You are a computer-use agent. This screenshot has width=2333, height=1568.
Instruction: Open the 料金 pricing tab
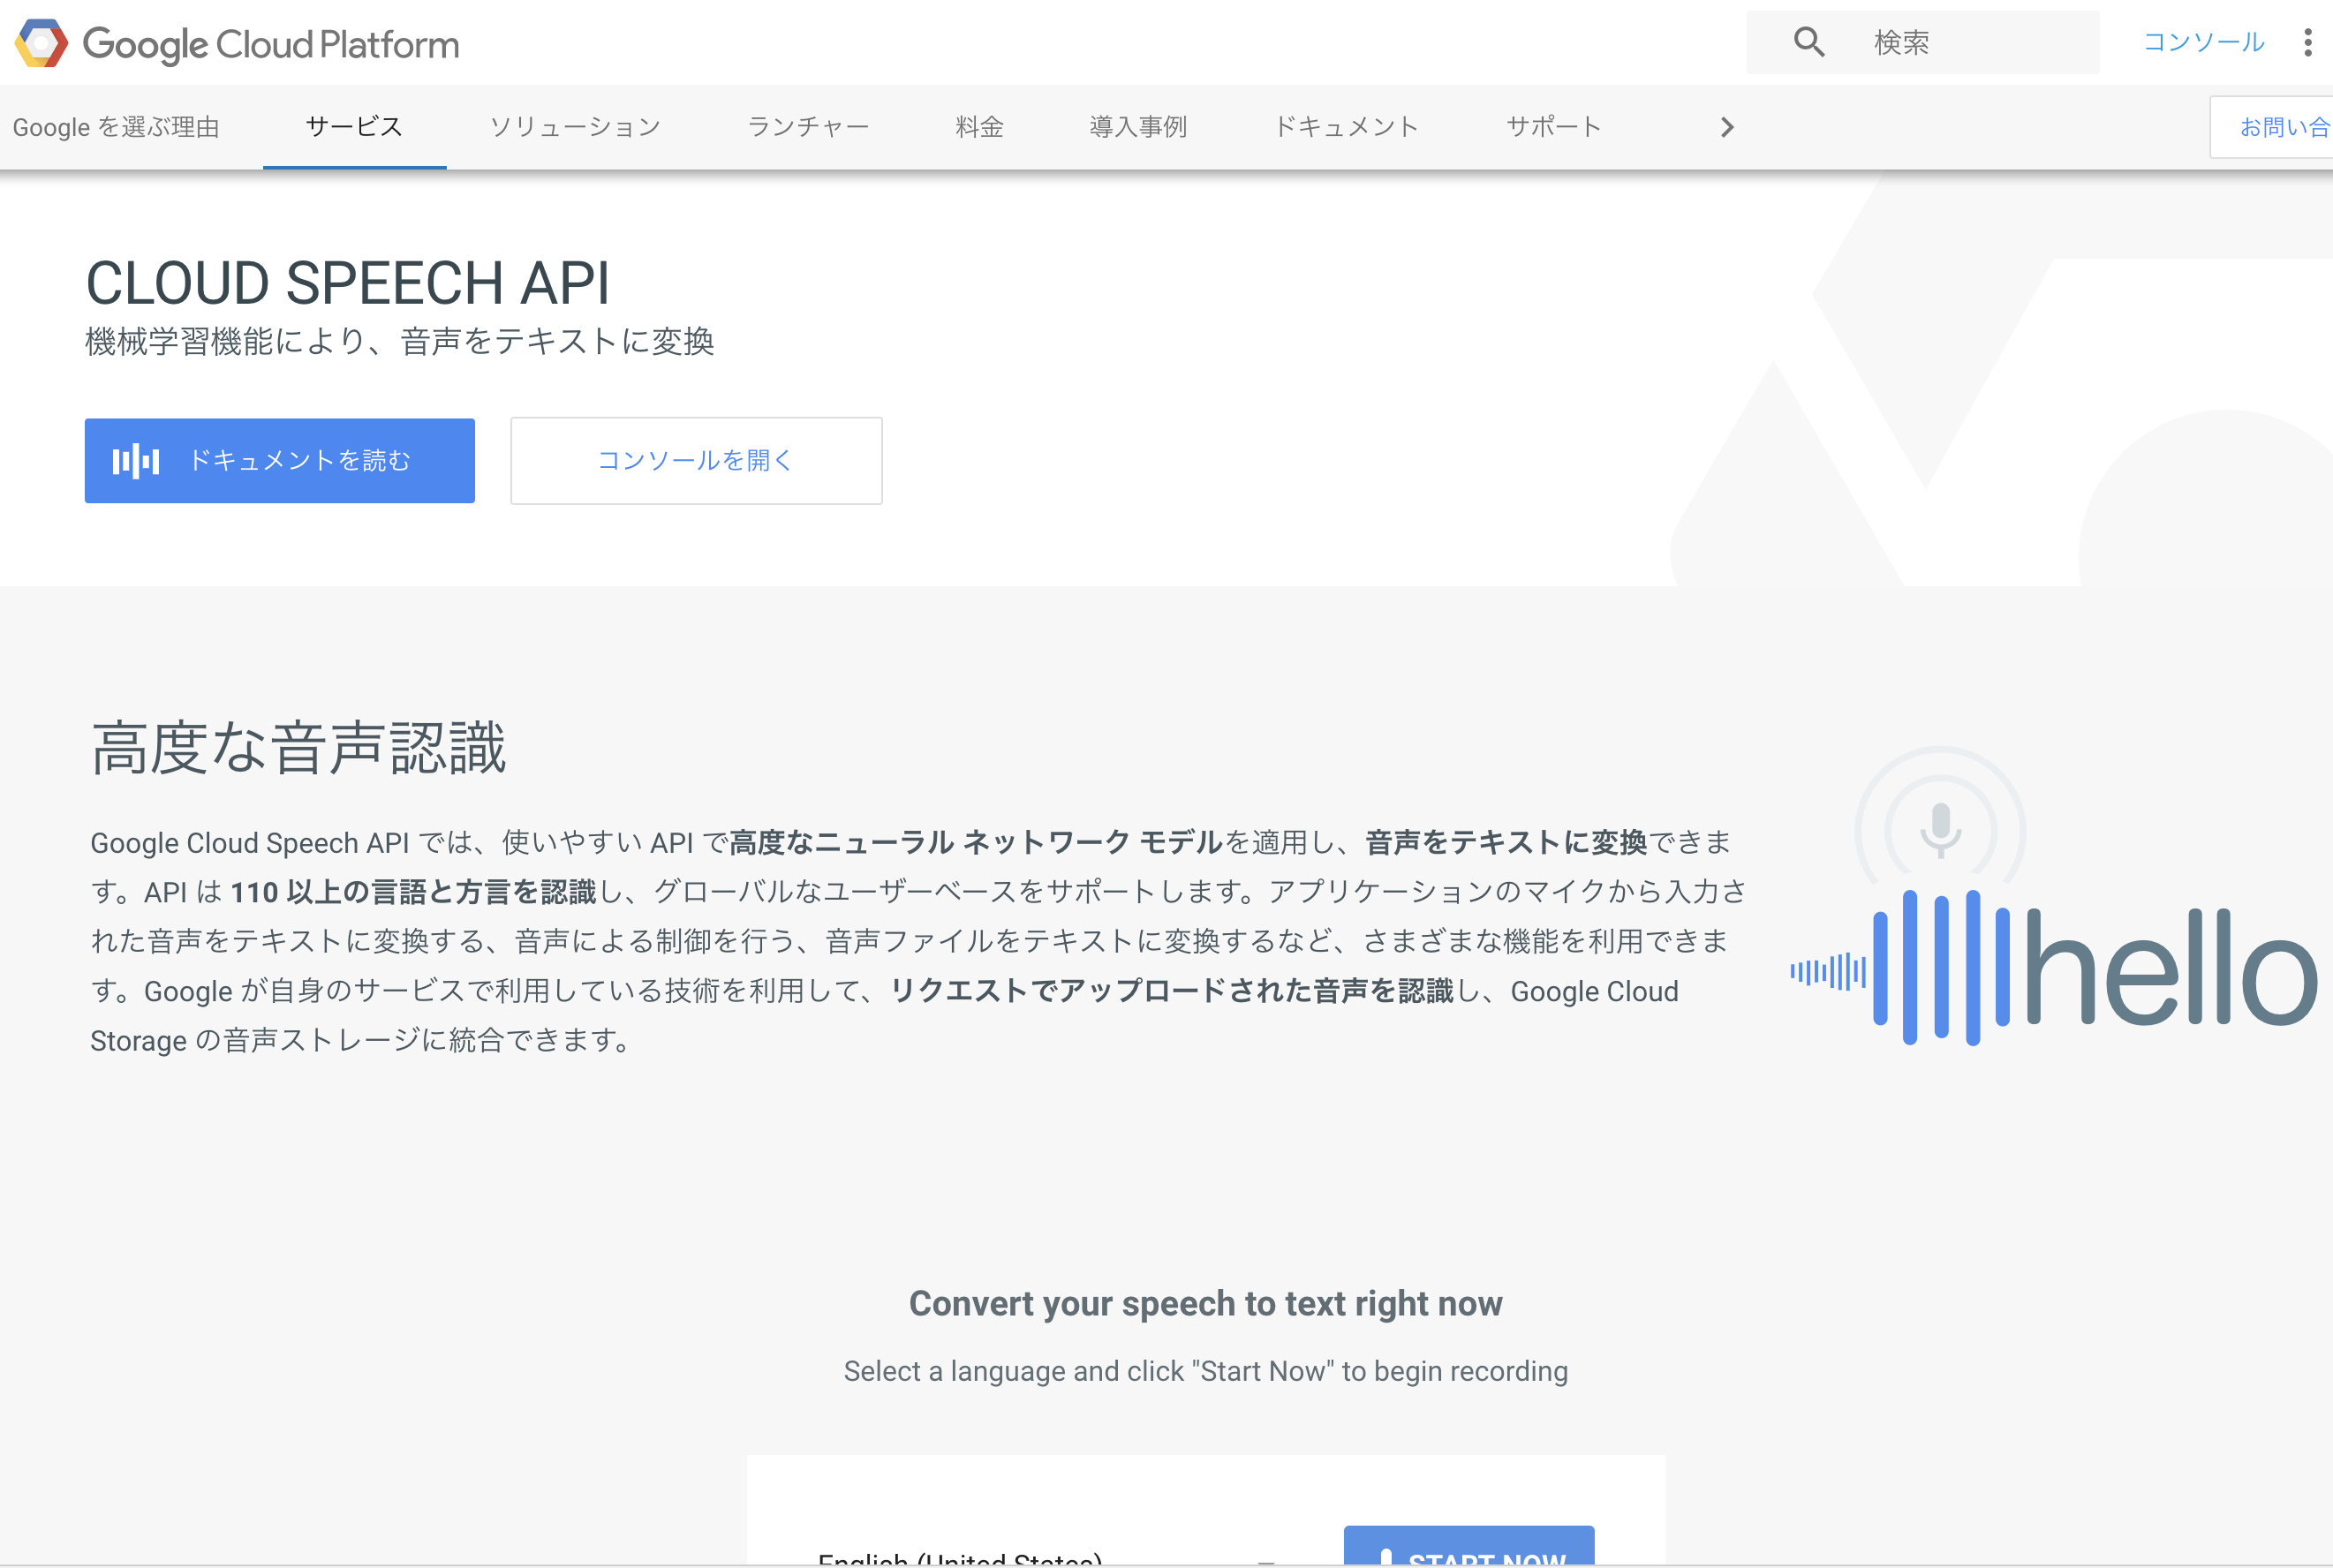click(x=979, y=127)
